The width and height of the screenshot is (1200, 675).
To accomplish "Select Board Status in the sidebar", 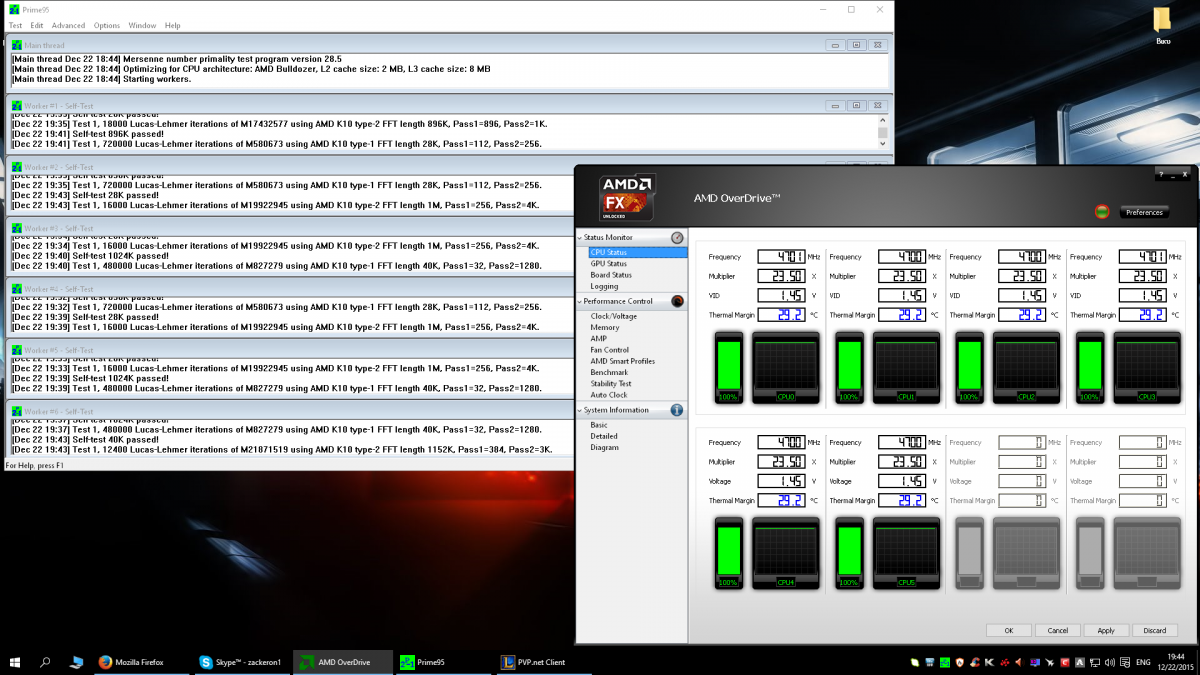I will click(611, 275).
